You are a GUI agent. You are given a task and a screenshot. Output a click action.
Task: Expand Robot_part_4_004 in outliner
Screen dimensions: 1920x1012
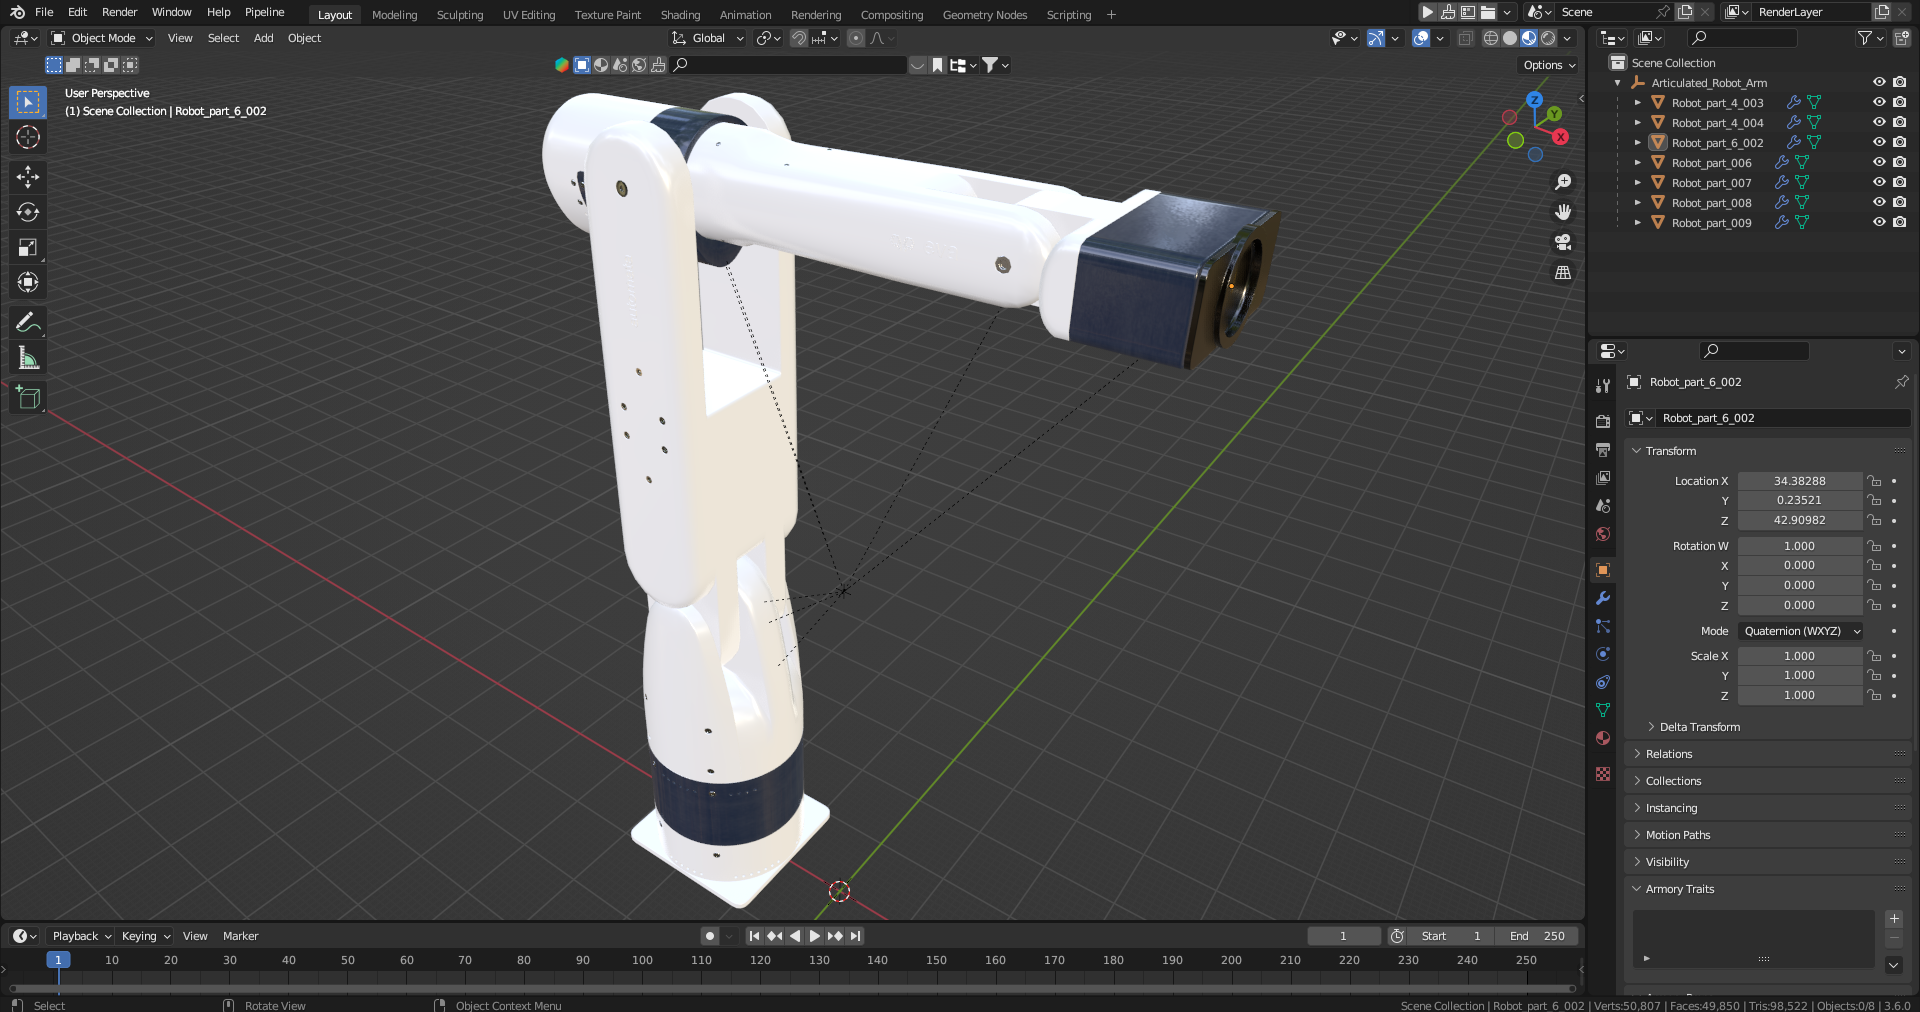click(1637, 123)
